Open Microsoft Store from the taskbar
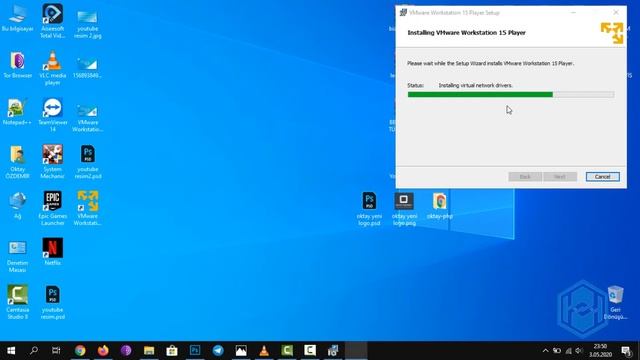Viewport: 640px width, 360px height. point(172,351)
